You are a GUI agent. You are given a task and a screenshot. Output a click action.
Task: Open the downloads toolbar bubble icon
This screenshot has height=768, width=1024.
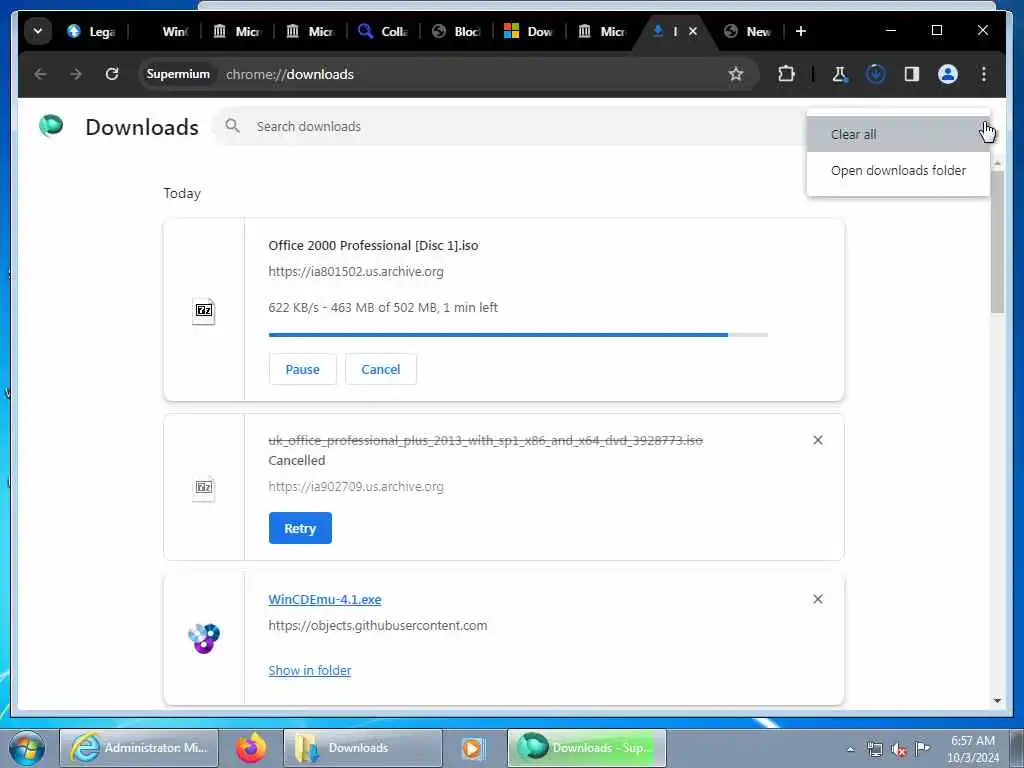[x=876, y=74]
